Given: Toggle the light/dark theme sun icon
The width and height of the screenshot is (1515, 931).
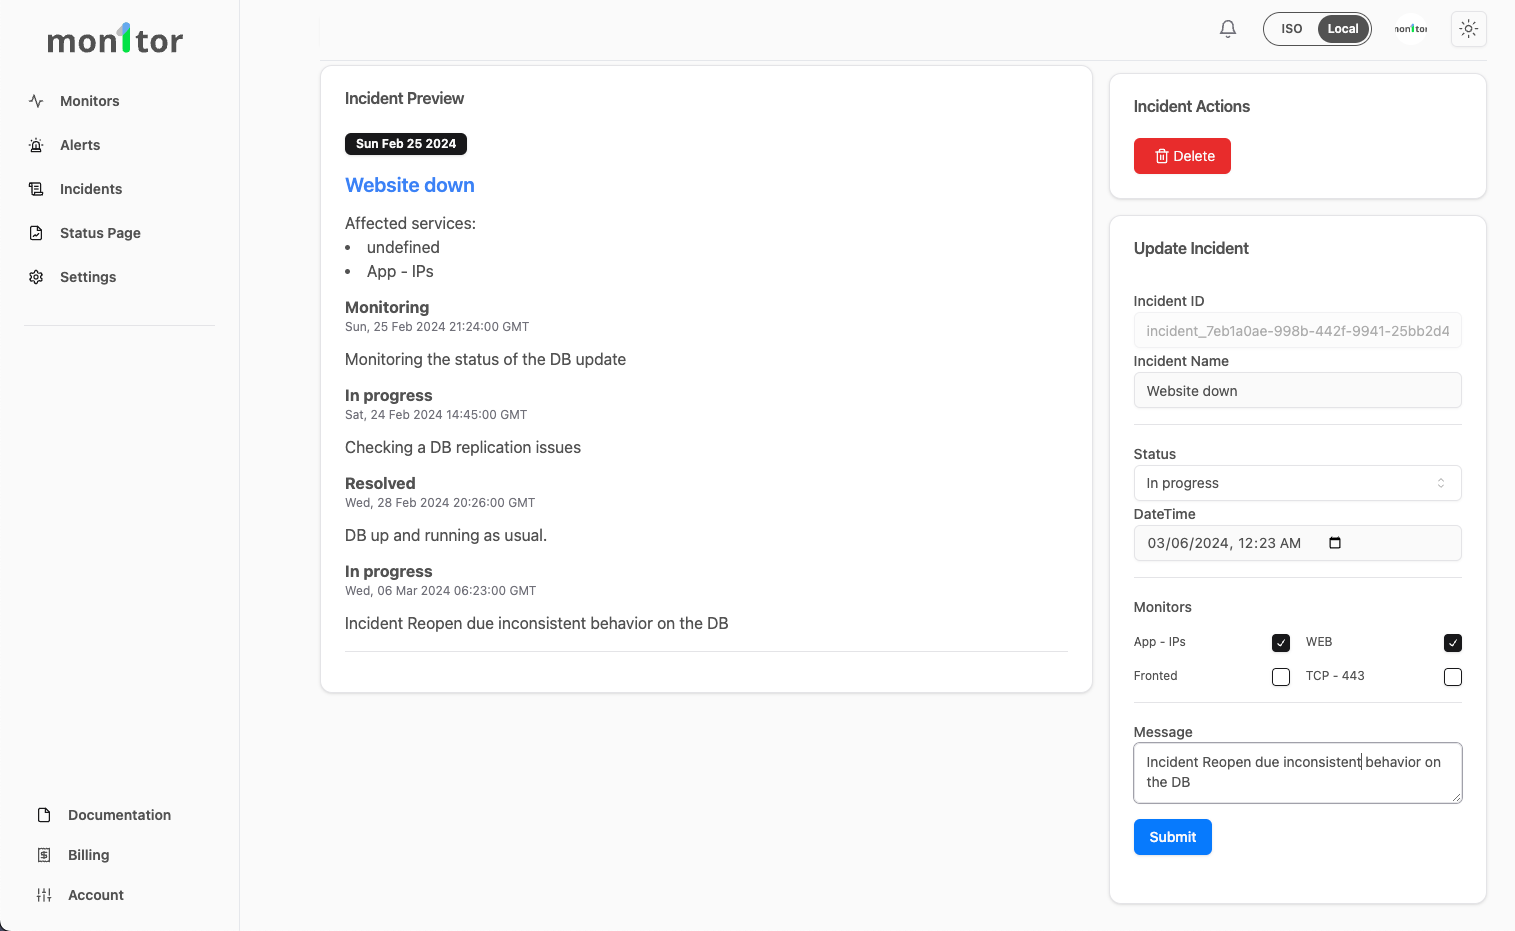Looking at the screenshot, I should (x=1468, y=29).
